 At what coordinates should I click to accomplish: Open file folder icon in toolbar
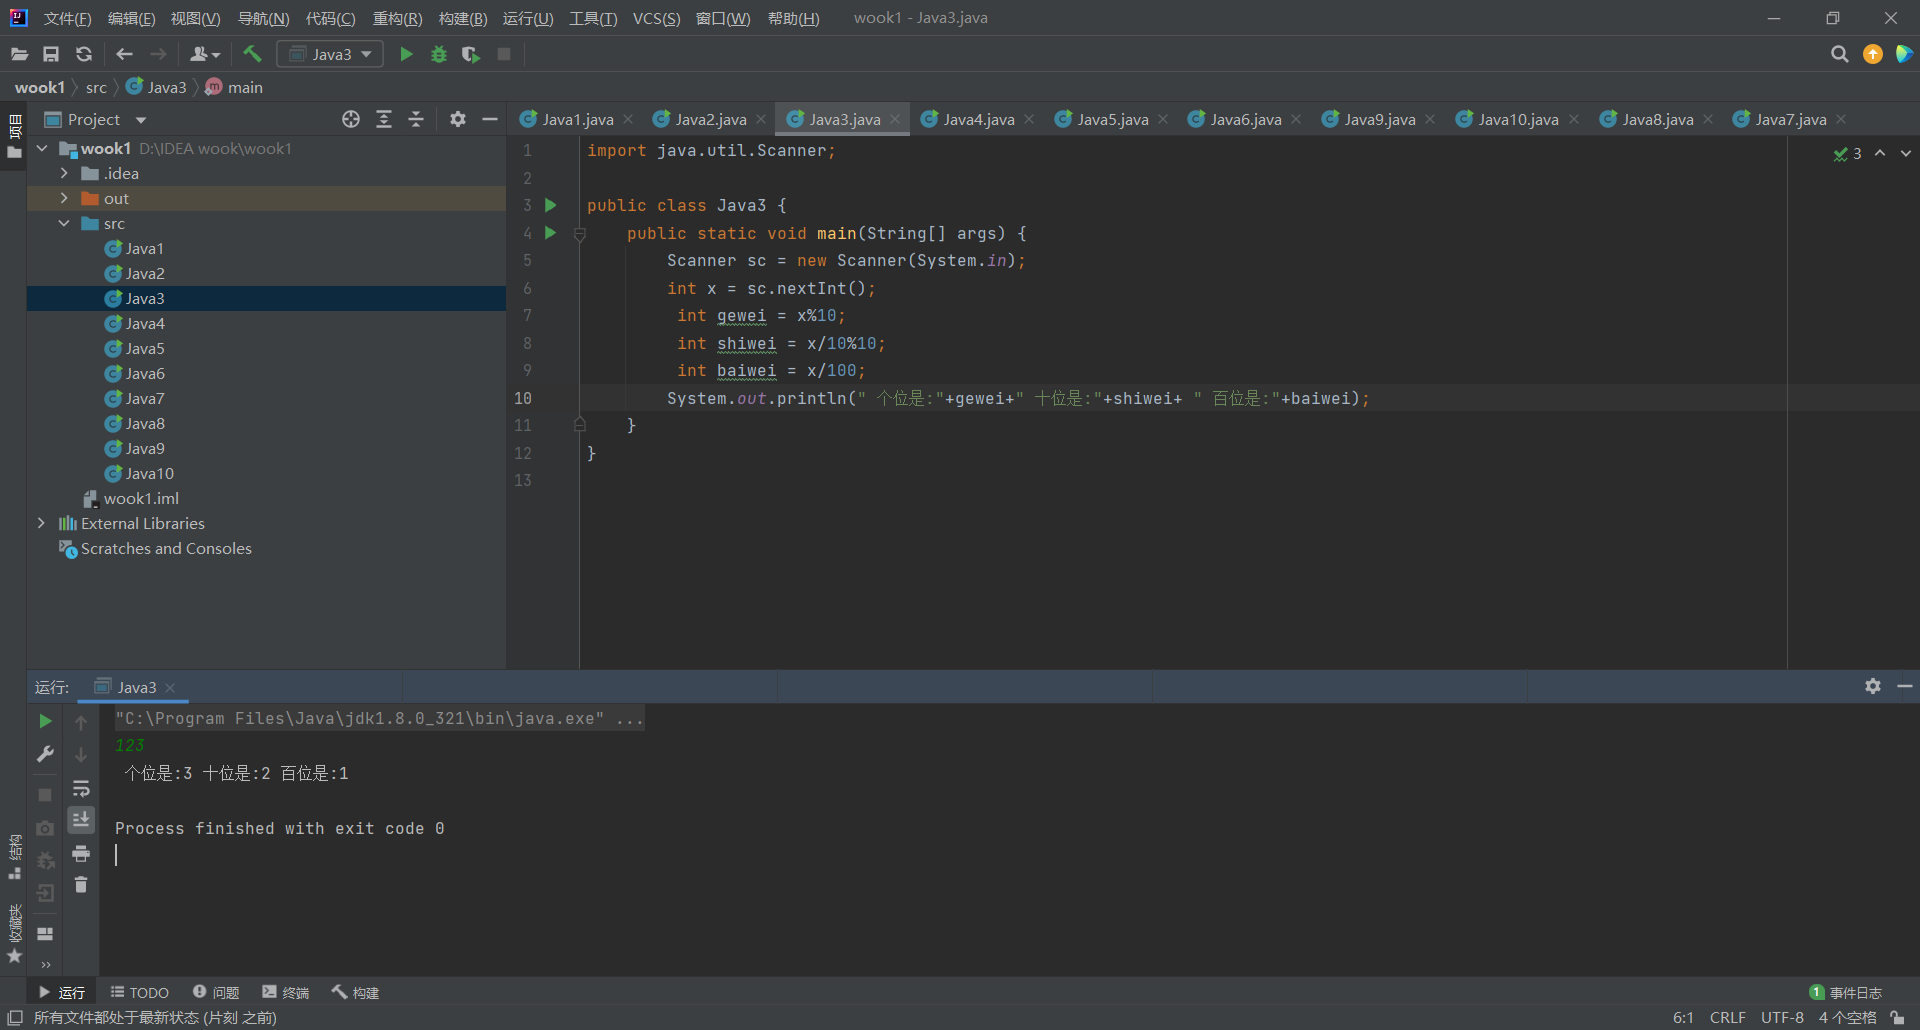(19, 54)
